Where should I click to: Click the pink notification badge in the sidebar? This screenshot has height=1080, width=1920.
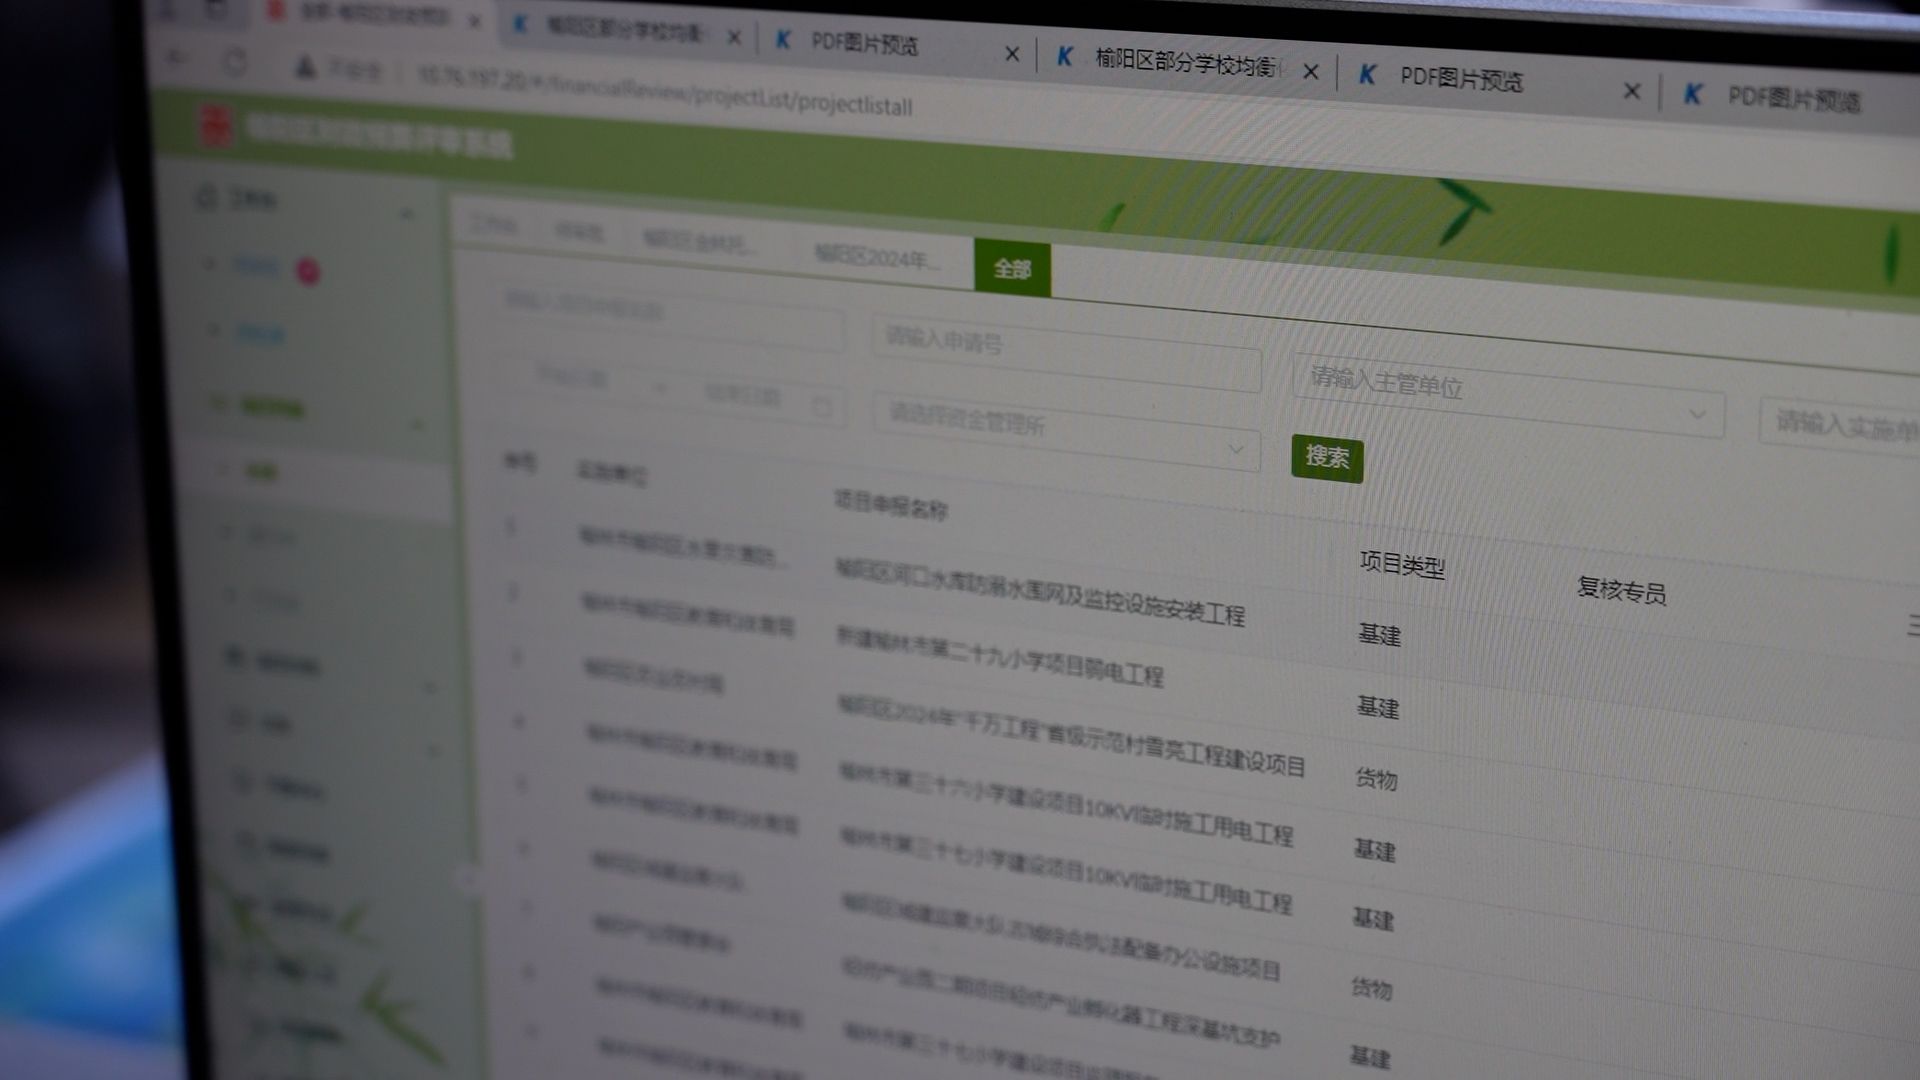(308, 271)
